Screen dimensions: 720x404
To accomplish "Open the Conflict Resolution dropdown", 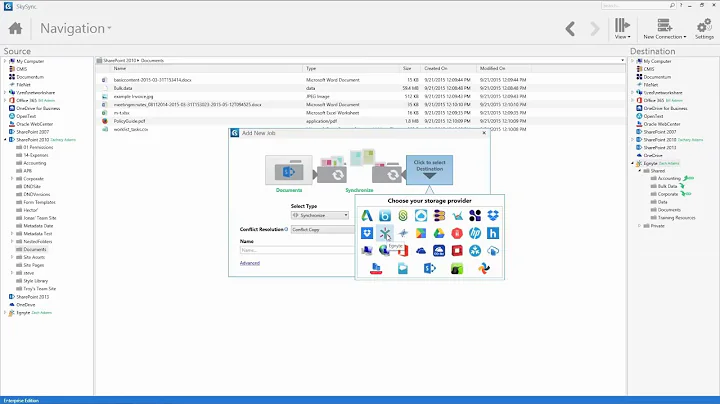I will [323, 230].
